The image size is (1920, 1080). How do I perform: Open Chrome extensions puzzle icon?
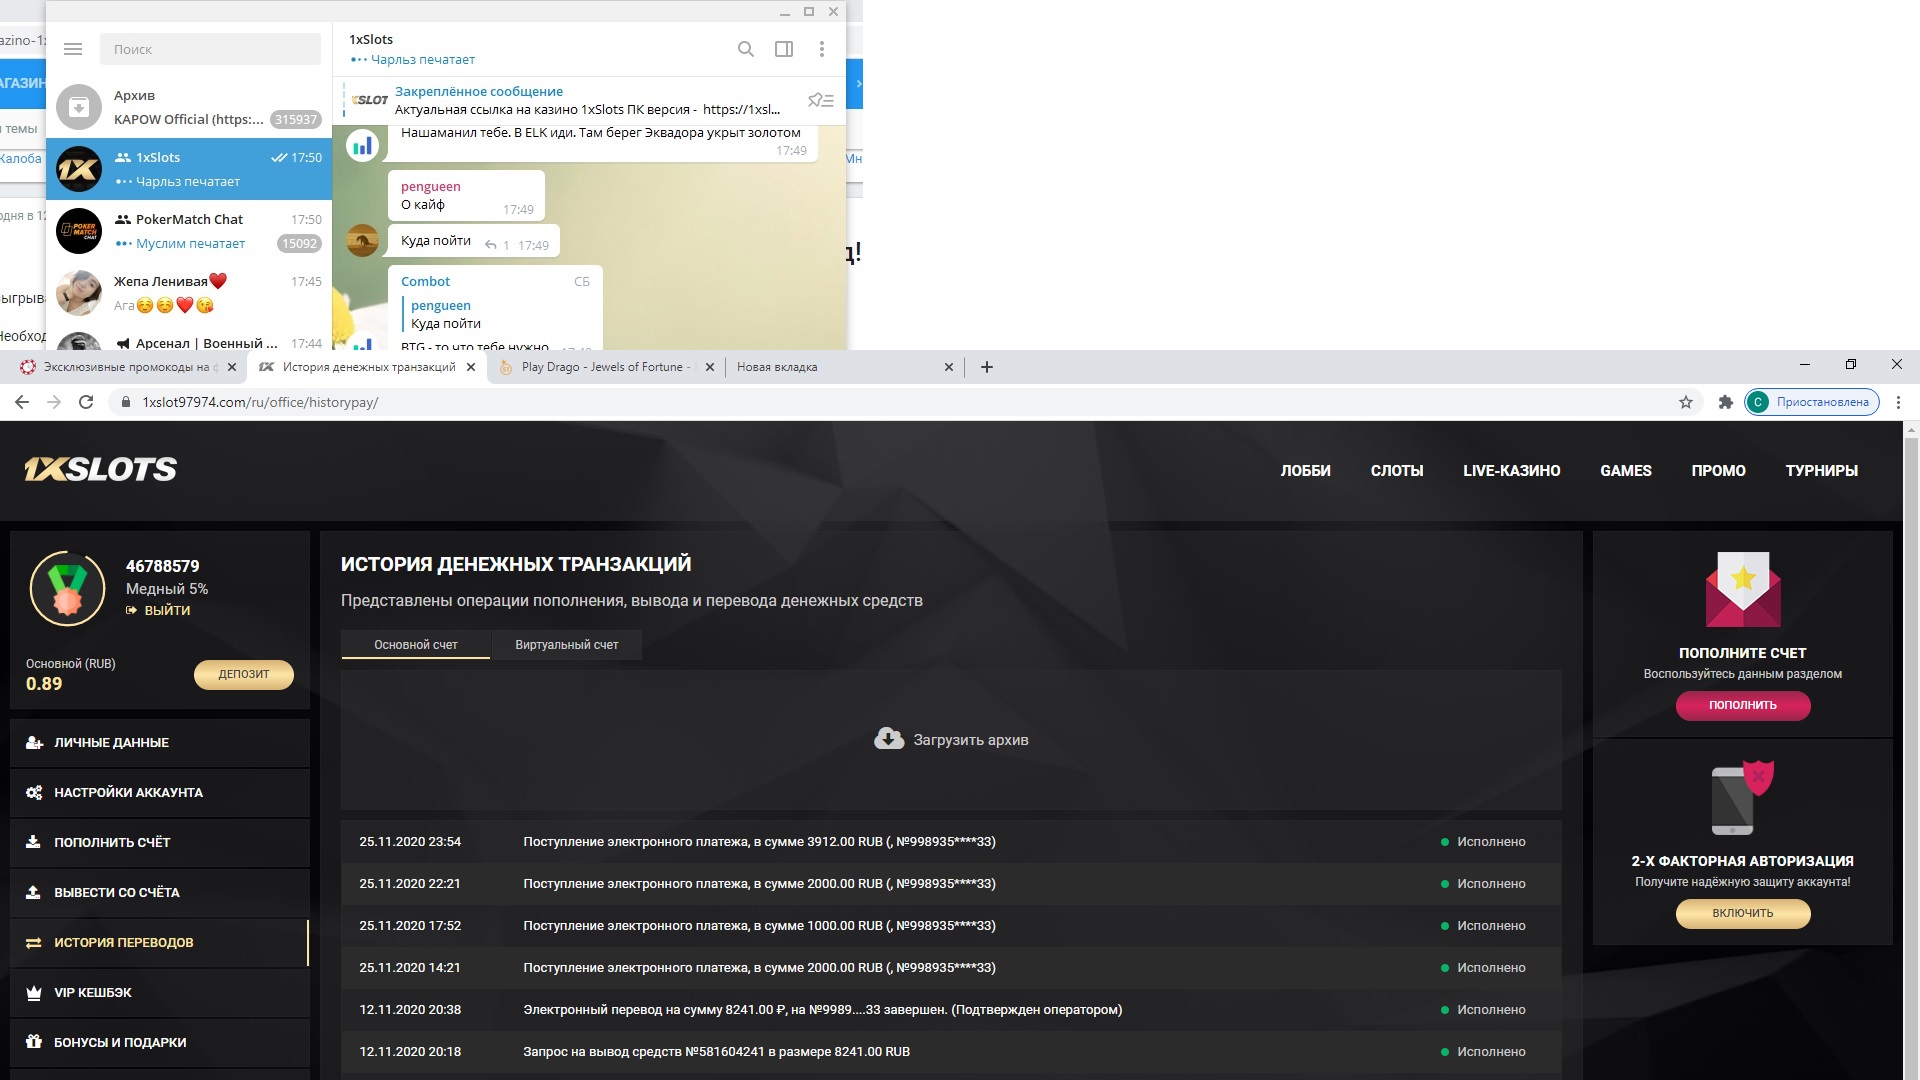point(1725,402)
